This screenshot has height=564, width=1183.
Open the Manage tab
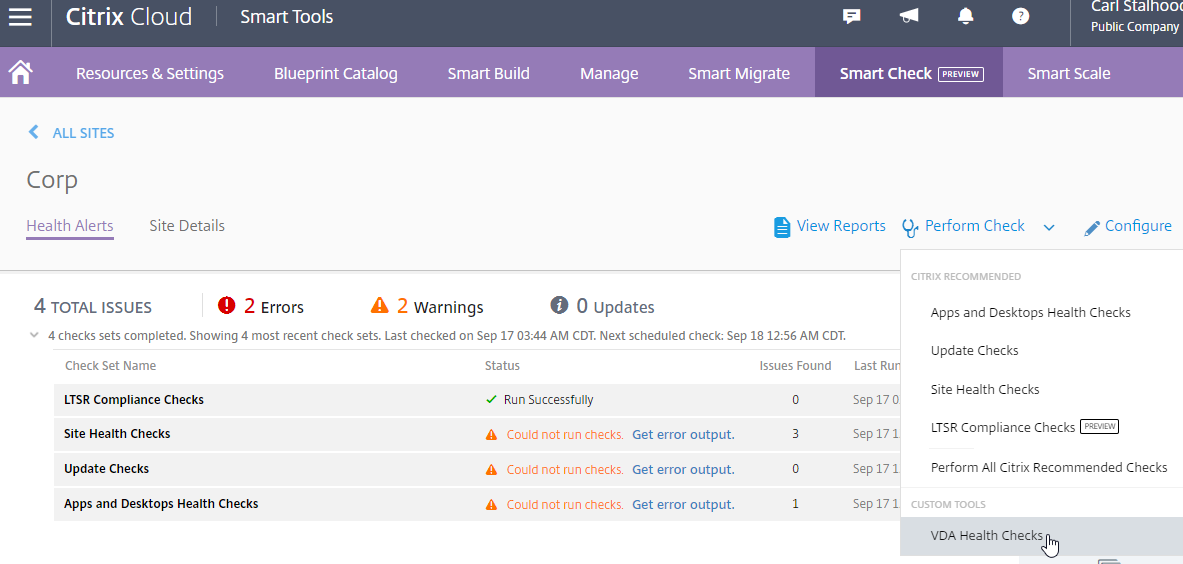[610, 74]
